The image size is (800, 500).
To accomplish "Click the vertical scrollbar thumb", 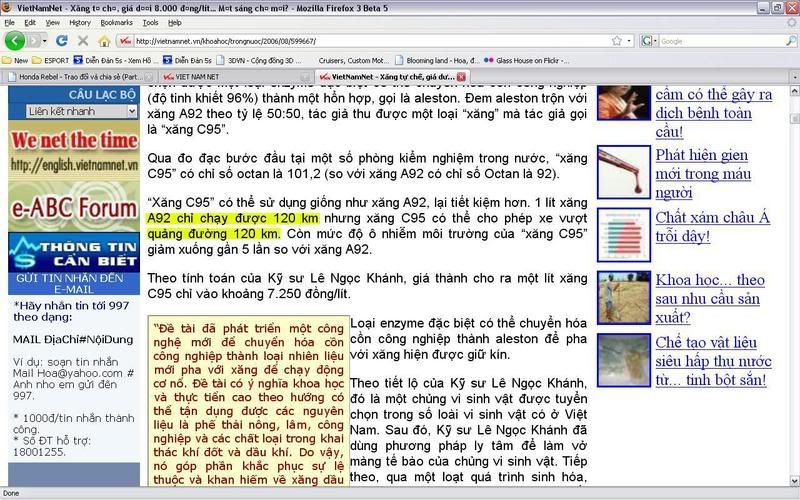I will 794,118.
